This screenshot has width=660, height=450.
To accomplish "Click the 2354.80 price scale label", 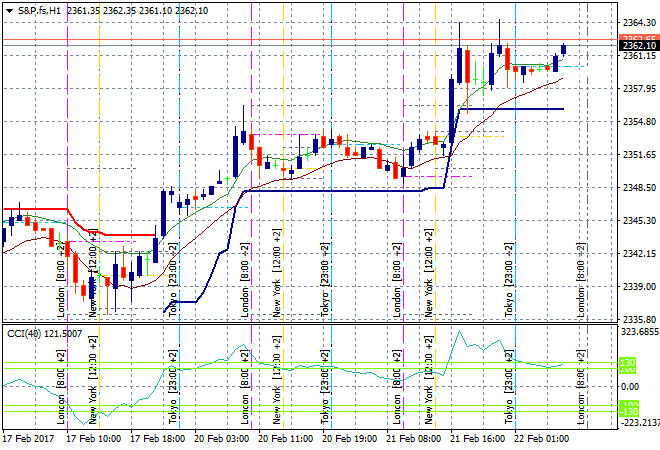I will 637,122.
